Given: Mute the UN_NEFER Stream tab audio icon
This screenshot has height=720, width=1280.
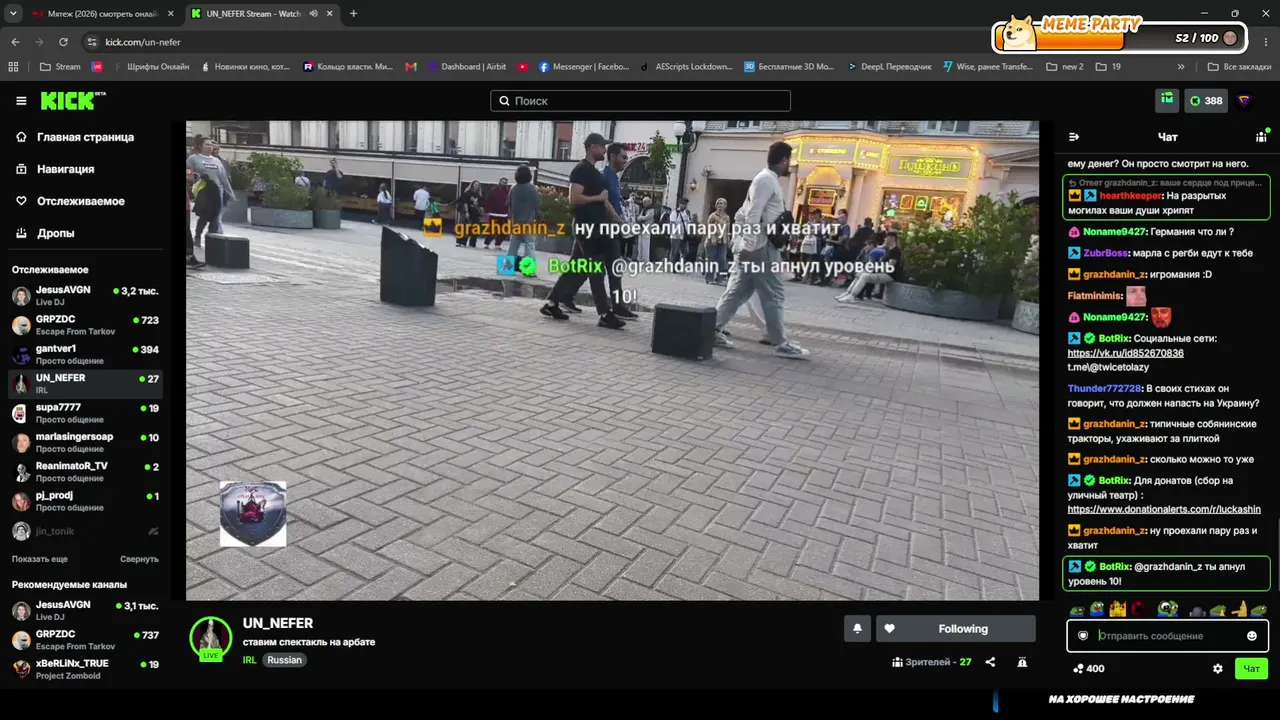Looking at the screenshot, I should point(314,14).
